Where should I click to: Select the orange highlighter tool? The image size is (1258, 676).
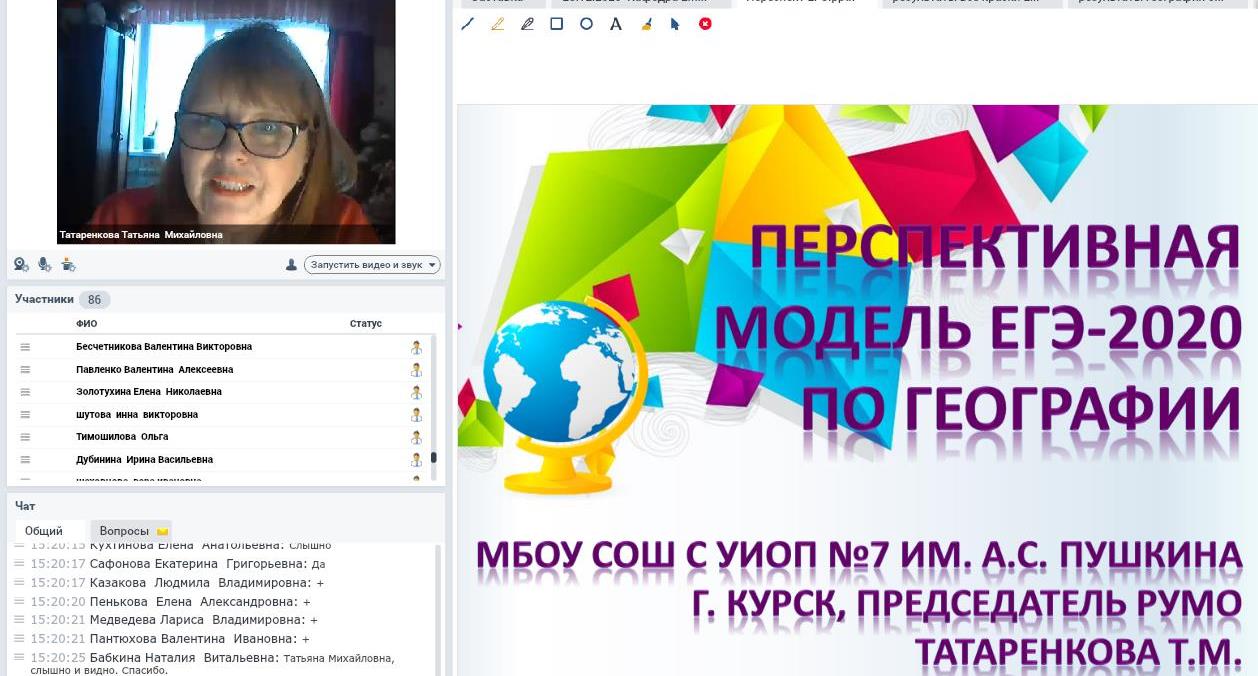tap(497, 24)
